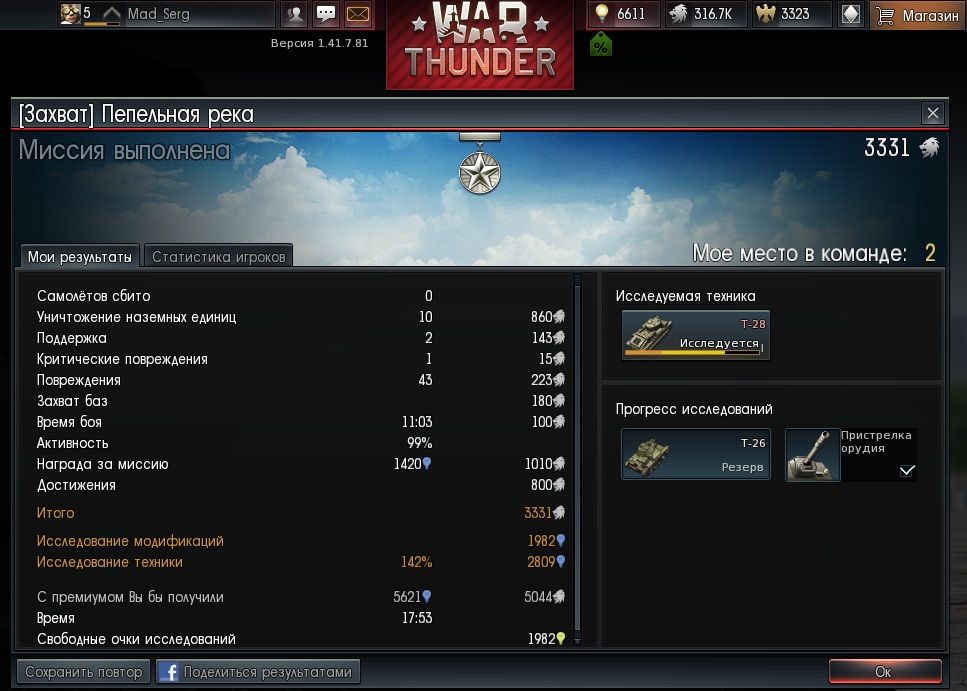Viewport: 967px width, 691px height.
Task: Open the chat speech bubble icon
Action: [326, 14]
